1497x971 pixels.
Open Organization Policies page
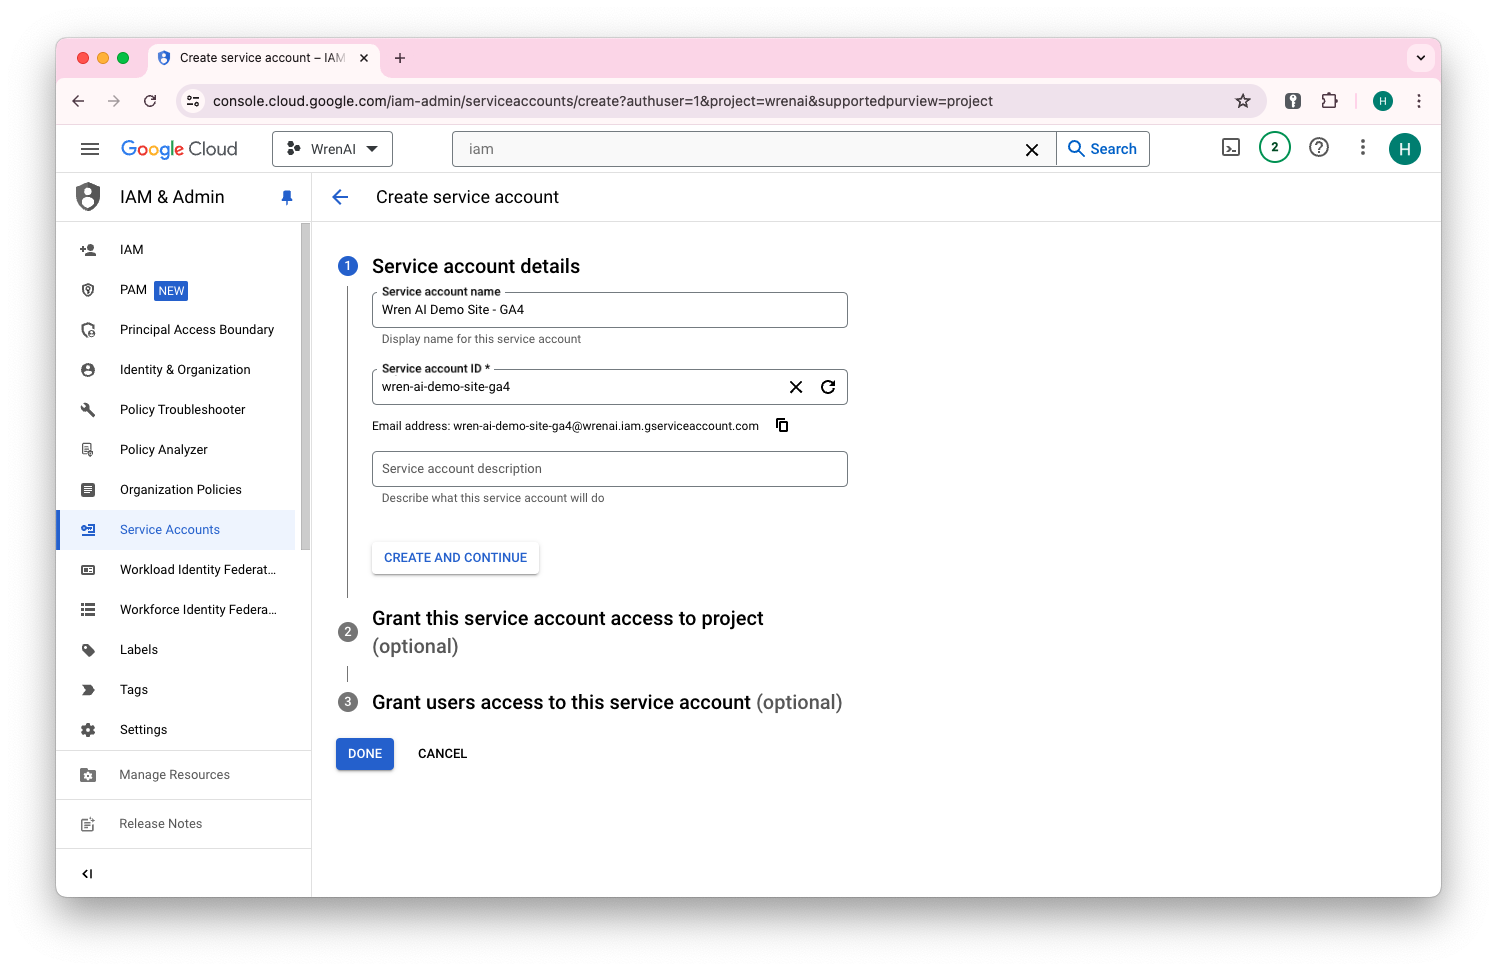click(x=176, y=490)
